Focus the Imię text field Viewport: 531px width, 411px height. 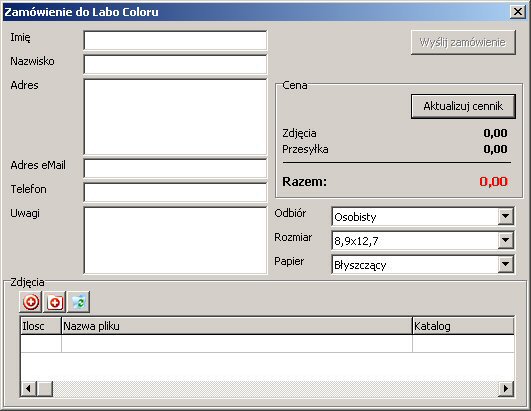coord(175,40)
